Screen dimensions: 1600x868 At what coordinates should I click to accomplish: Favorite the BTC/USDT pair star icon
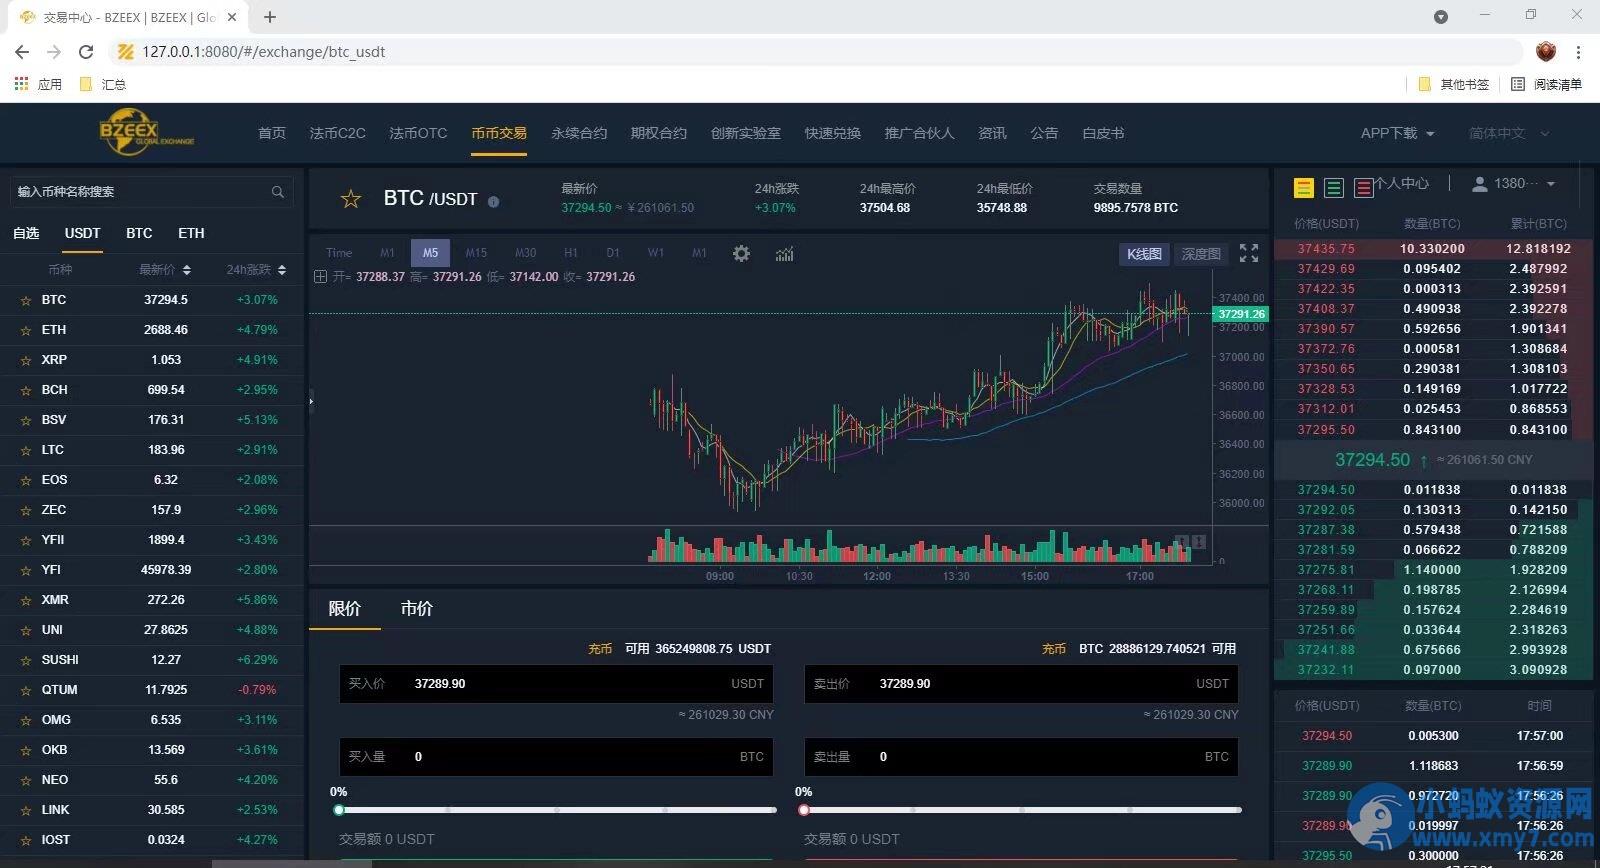pos(351,199)
